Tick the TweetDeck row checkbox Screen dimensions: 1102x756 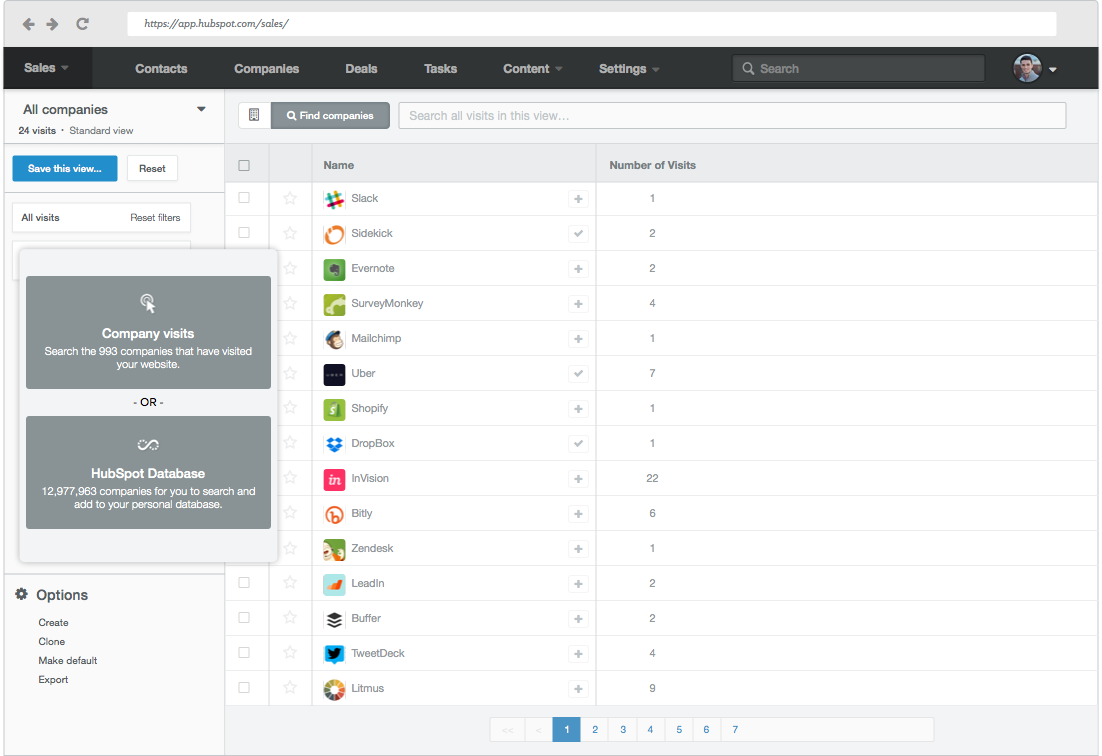pos(244,653)
